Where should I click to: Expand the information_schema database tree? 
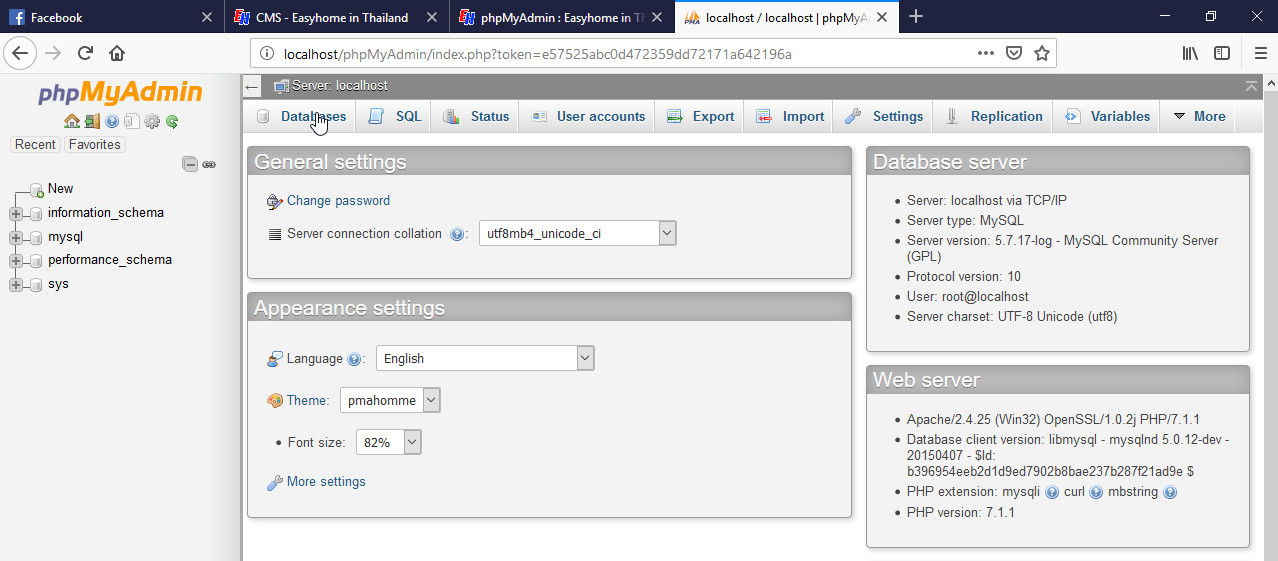click(15, 213)
